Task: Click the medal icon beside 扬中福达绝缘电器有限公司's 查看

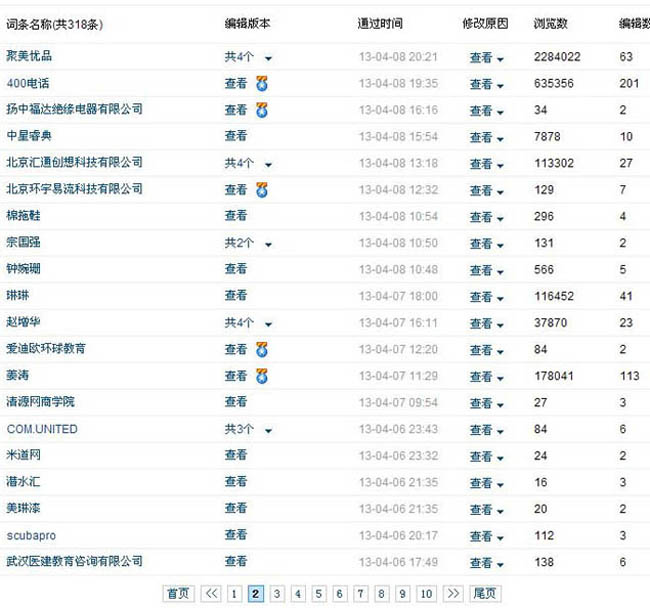Action: [x=262, y=110]
